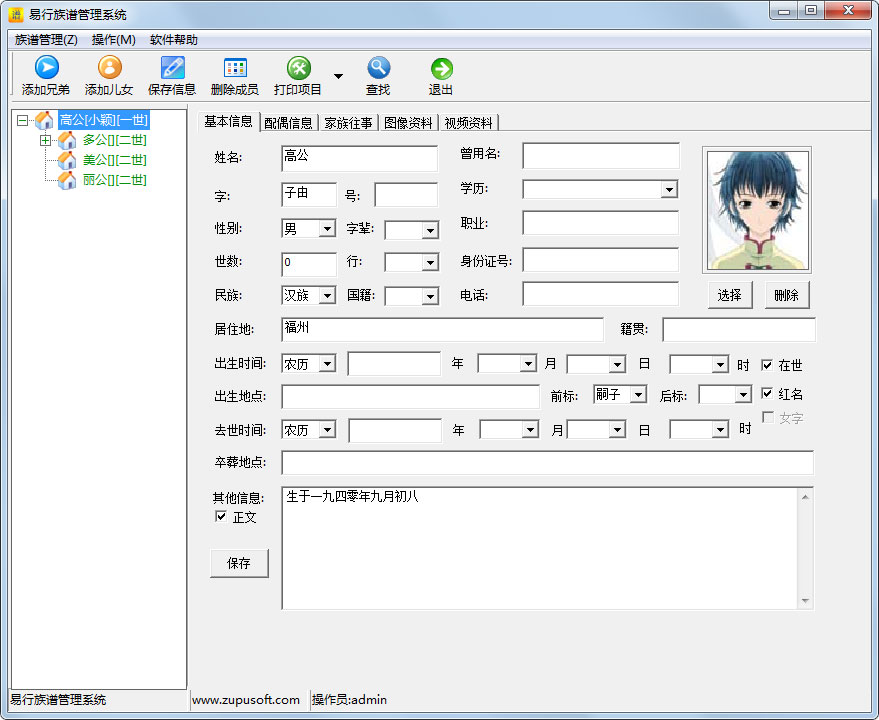Click the portrait photo thumbnail
The height and width of the screenshot is (720, 879).
[757, 210]
